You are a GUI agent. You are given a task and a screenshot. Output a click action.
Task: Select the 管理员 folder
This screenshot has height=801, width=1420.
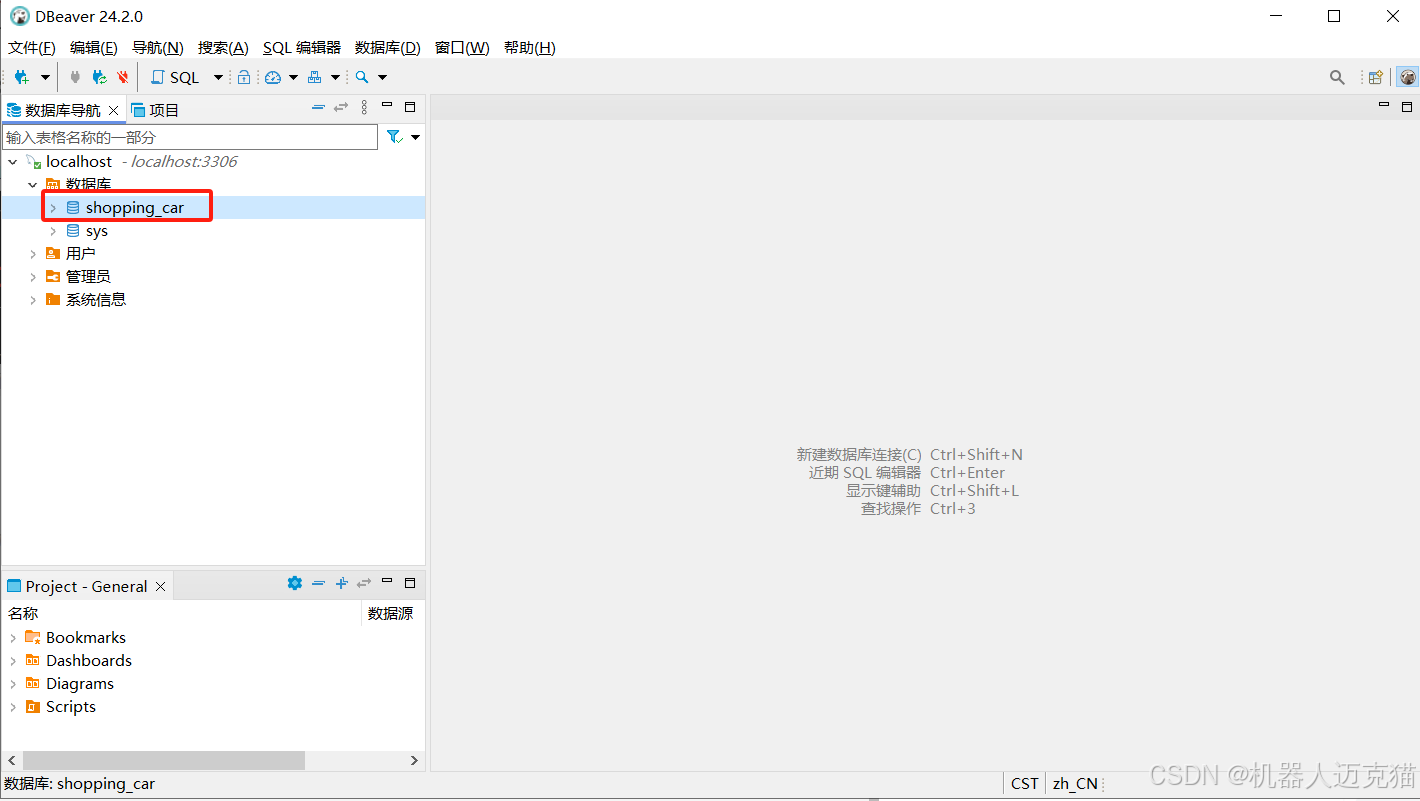point(88,277)
